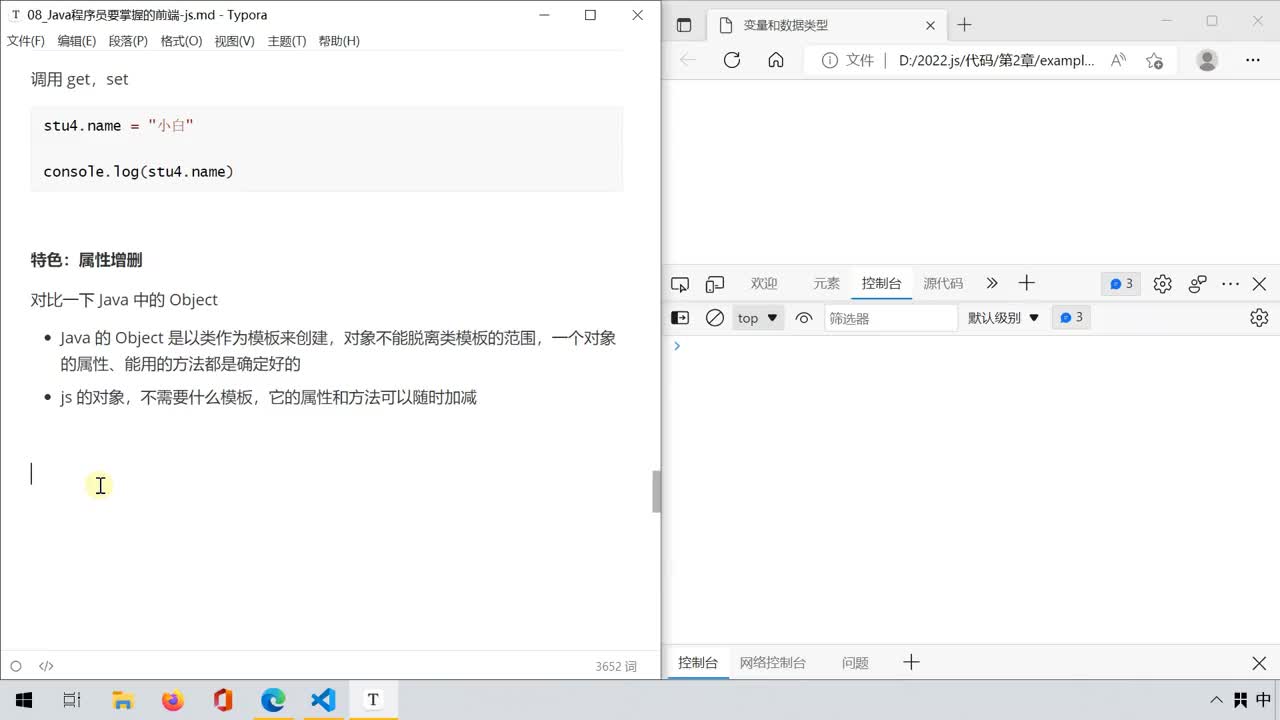
Task: Refresh the browser page
Action: click(x=732, y=60)
